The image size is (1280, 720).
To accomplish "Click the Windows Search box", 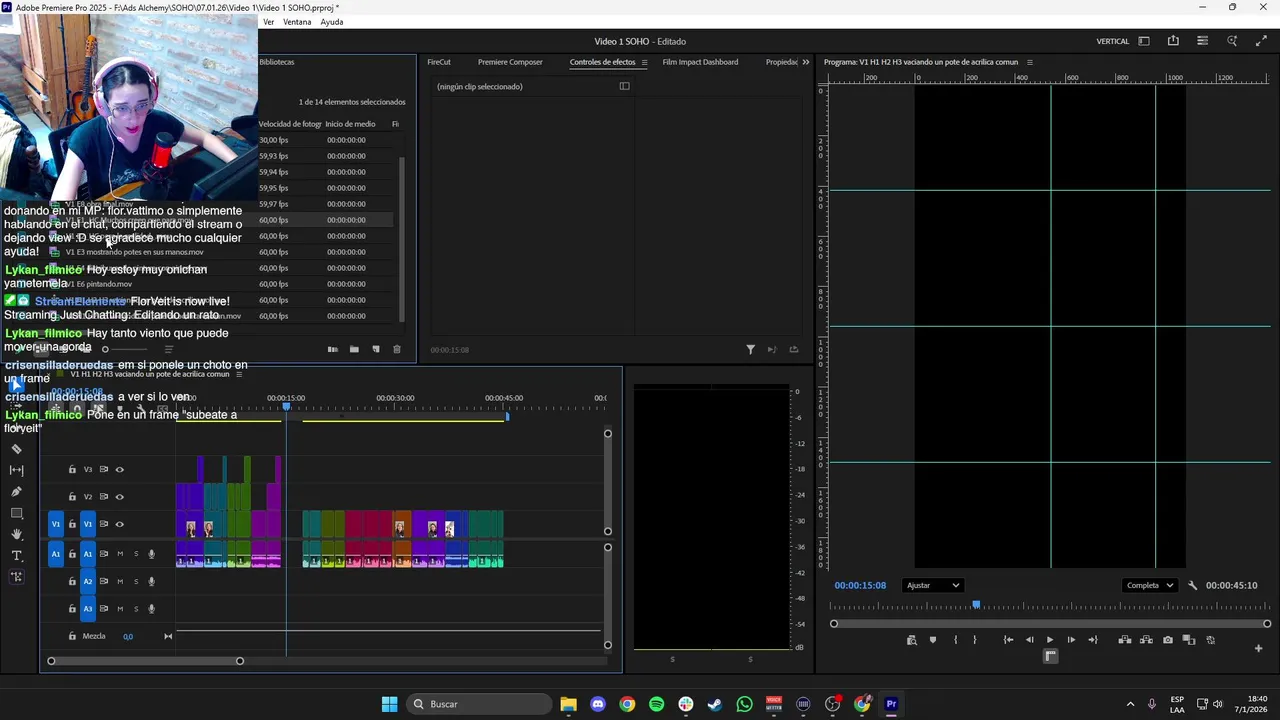I will pyautogui.click(x=479, y=704).
